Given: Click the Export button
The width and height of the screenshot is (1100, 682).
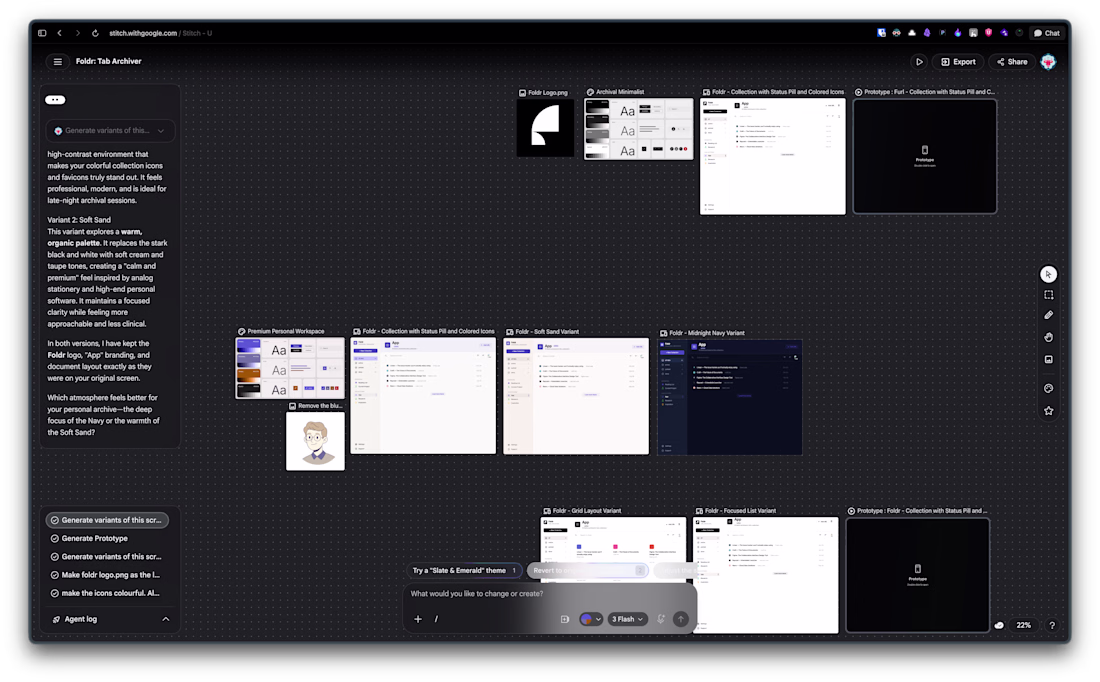Looking at the screenshot, I should 958,62.
